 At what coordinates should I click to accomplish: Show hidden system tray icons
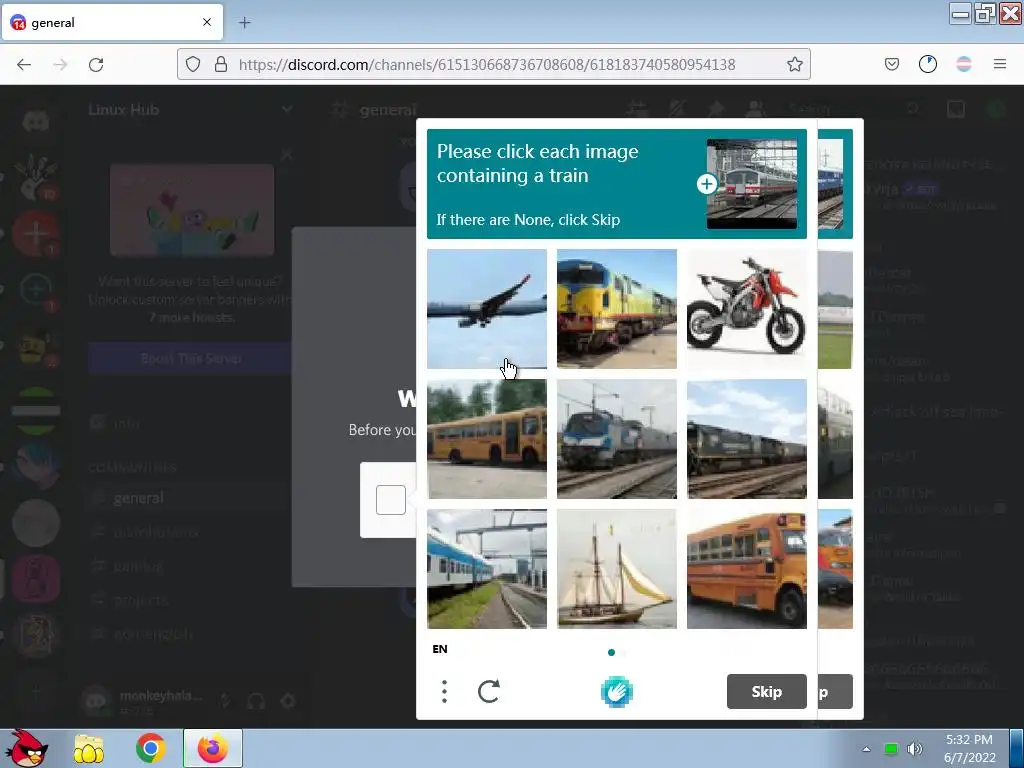coord(866,749)
